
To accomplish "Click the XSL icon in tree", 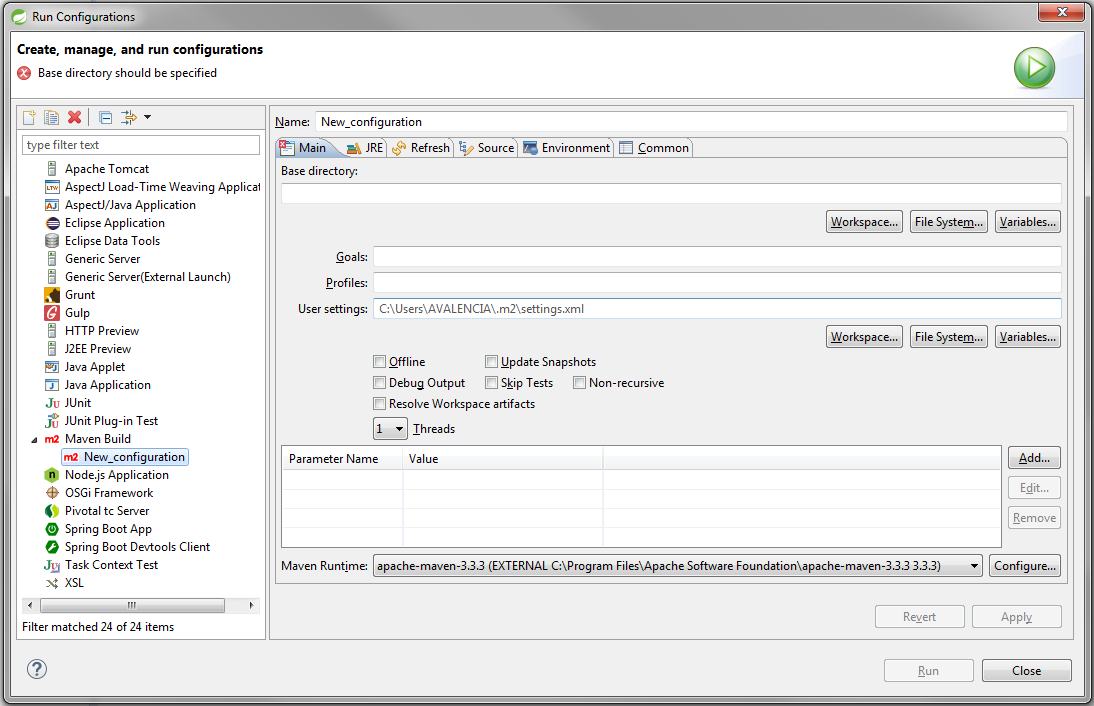I will click(x=52, y=583).
